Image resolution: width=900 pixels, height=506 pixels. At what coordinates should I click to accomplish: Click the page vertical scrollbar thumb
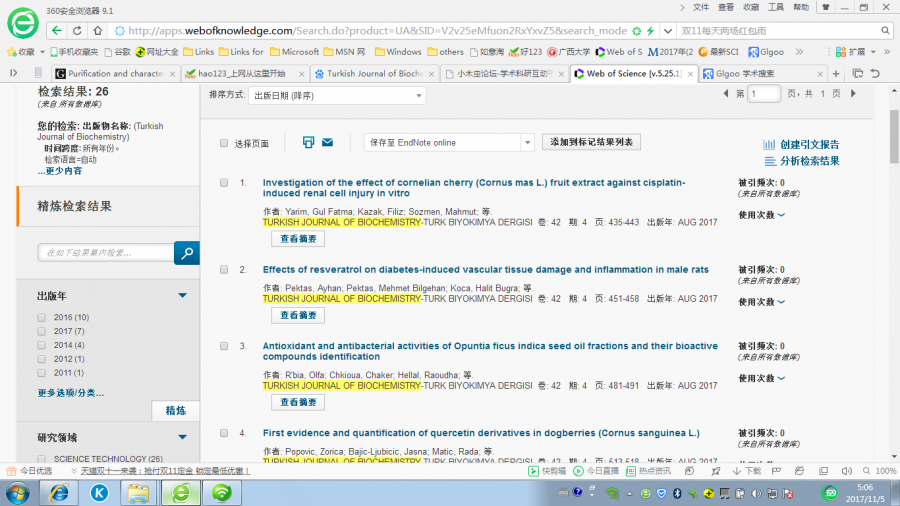[x=894, y=137]
